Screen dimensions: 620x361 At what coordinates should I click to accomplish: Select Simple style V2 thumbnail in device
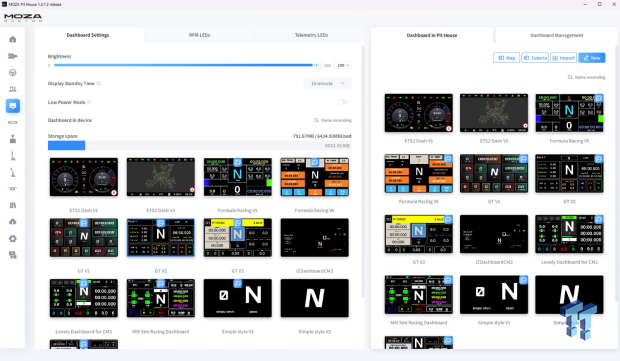[315, 298]
